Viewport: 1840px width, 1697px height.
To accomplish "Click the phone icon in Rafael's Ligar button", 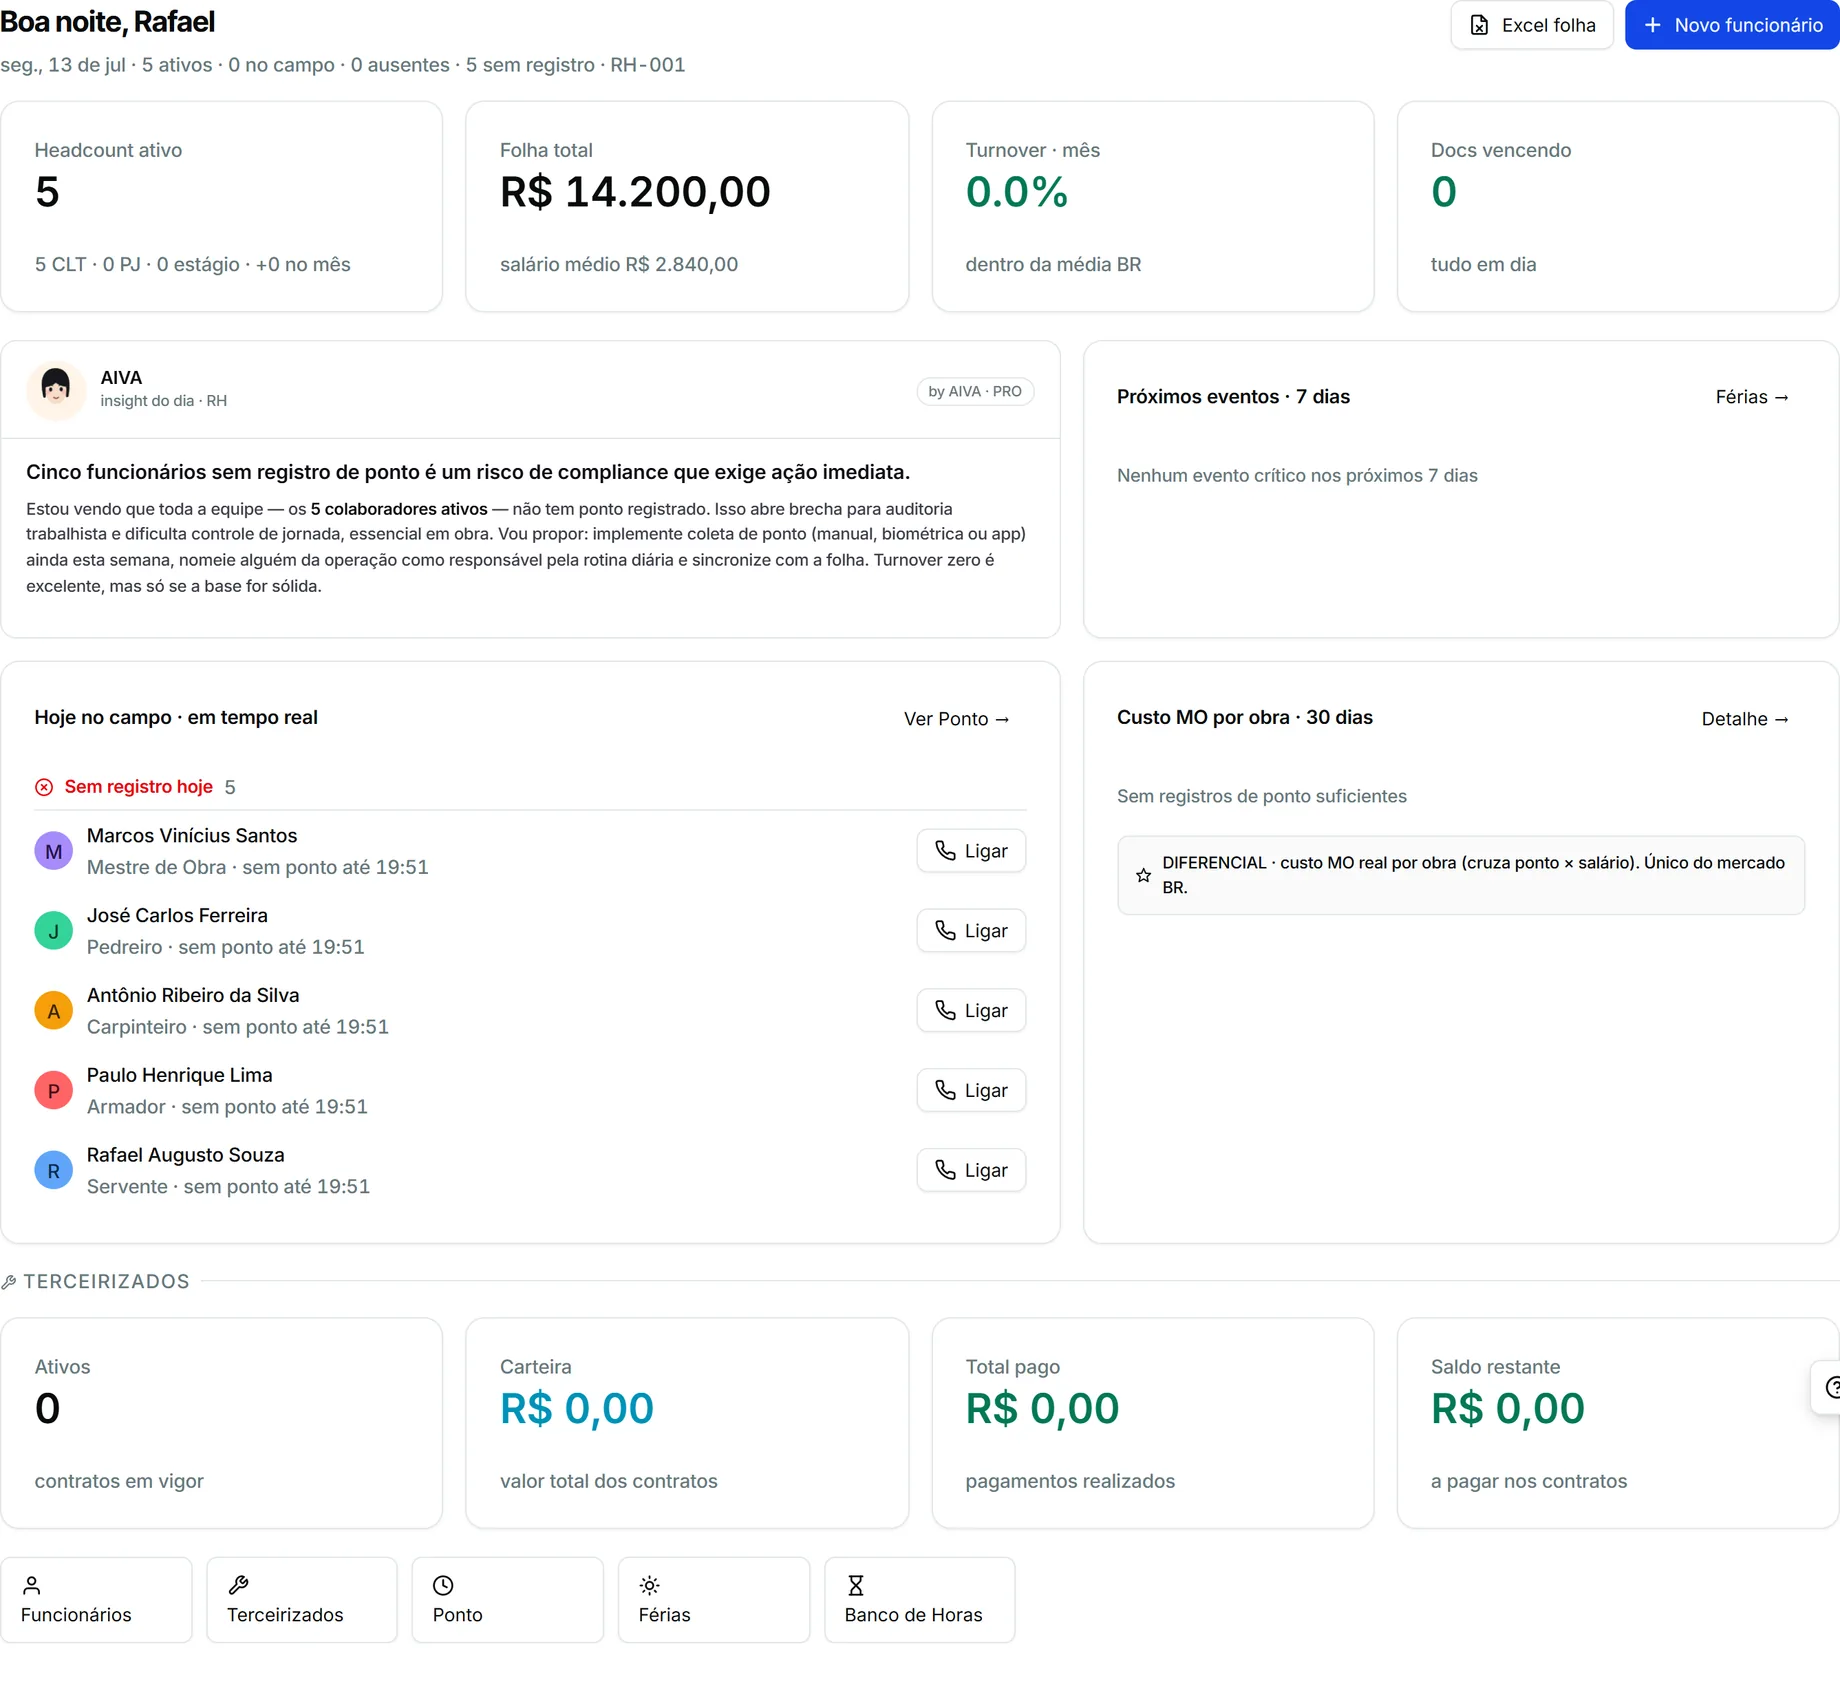I will (945, 1170).
